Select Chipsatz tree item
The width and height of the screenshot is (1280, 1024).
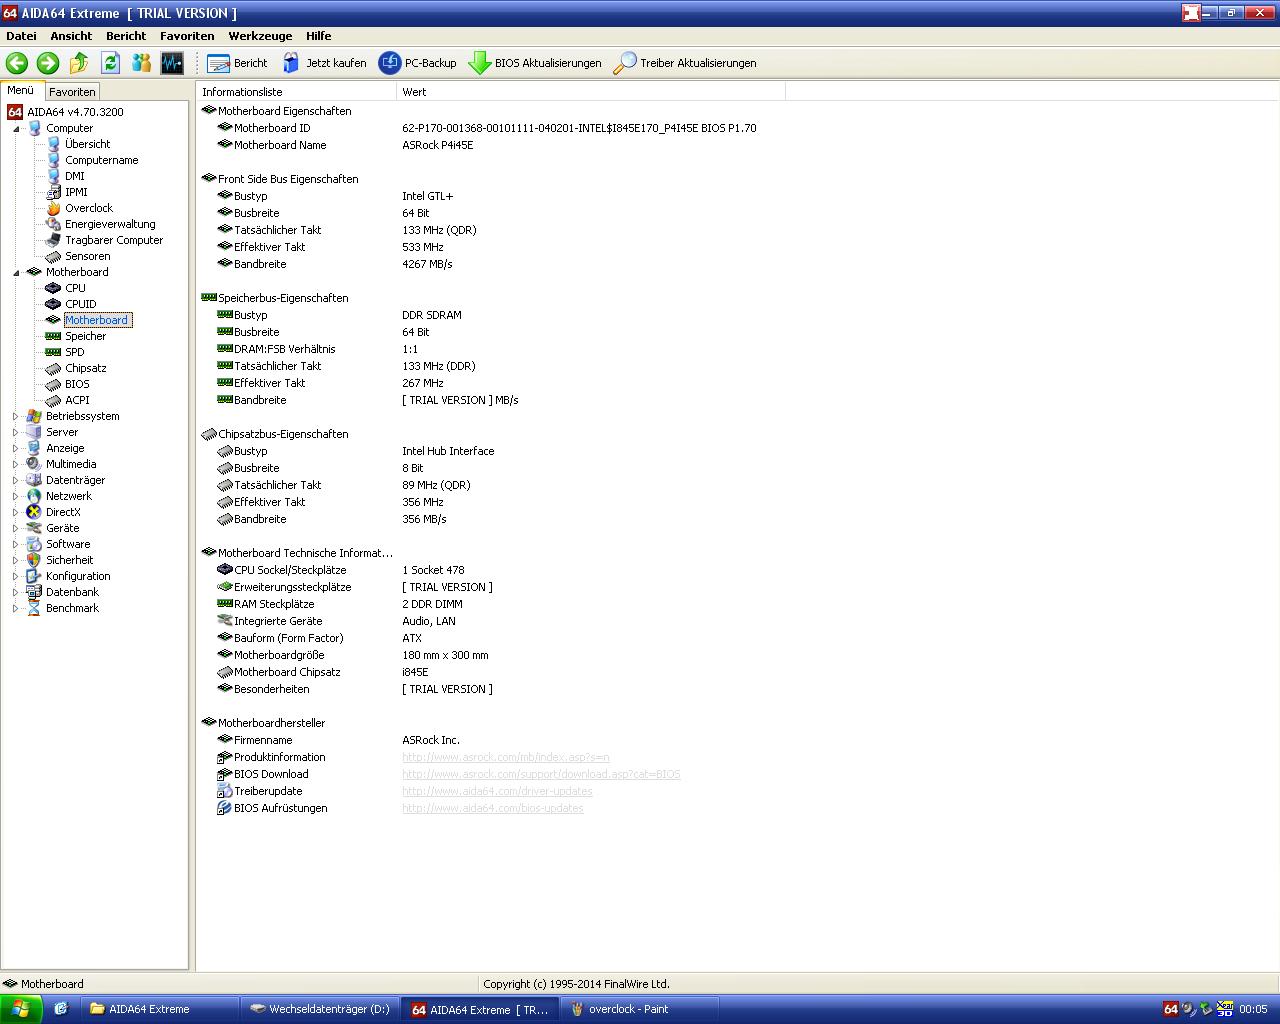click(85, 368)
